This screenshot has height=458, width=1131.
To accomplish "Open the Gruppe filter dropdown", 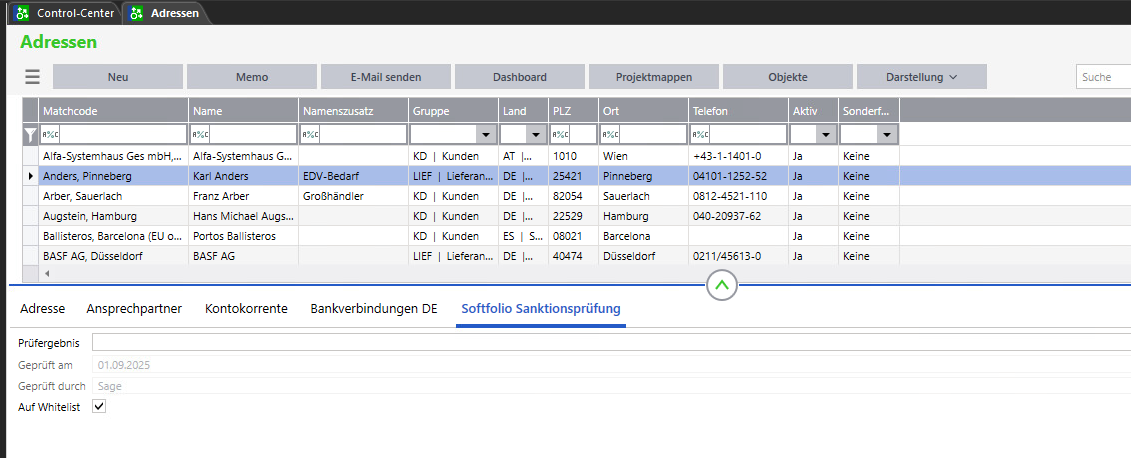I will (486, 134).
